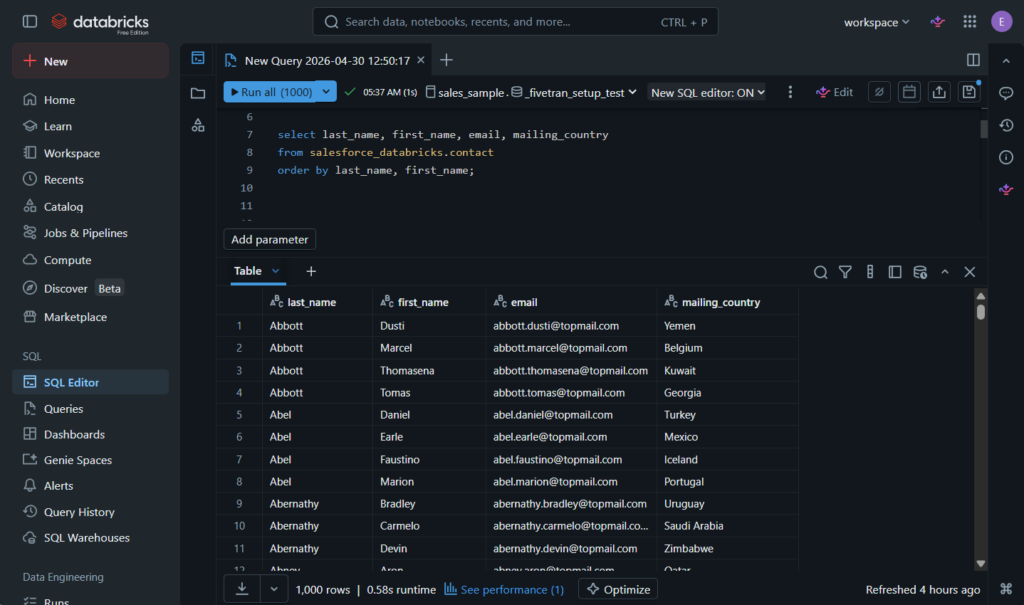
Task: Filter results with the funnel icon
Action: point(845,272)
